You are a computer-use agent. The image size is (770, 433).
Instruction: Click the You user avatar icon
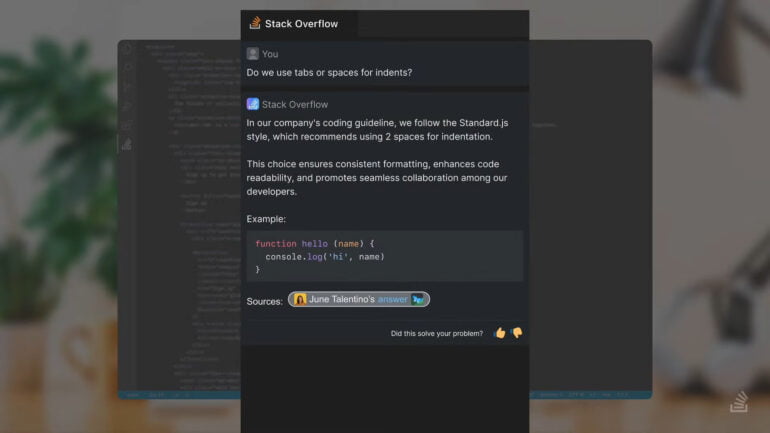point(252,54)
